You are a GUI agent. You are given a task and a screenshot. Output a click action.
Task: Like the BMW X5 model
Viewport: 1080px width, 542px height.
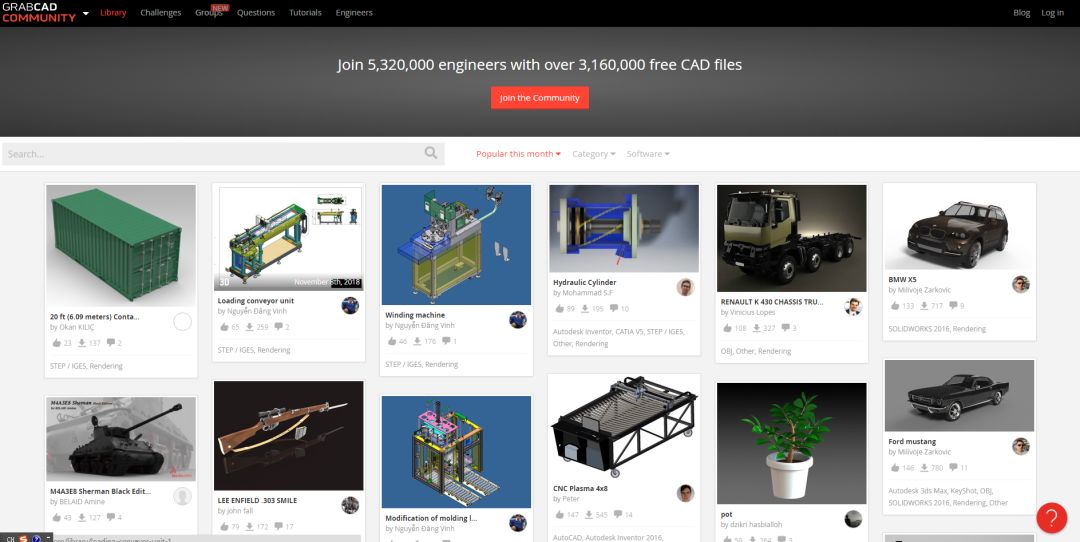(x=894, y=306)
